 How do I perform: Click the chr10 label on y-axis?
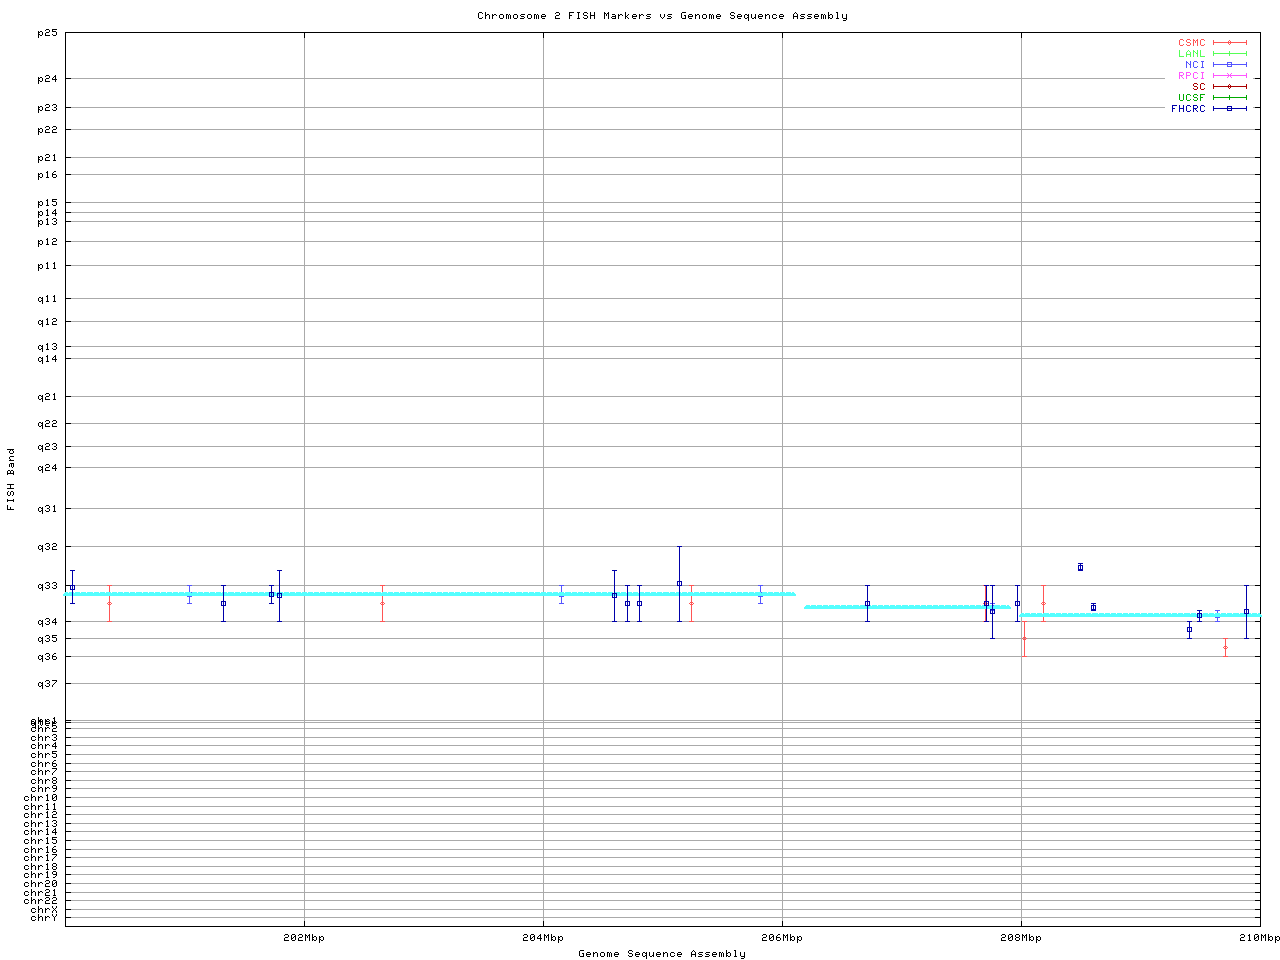coord(41,798)
